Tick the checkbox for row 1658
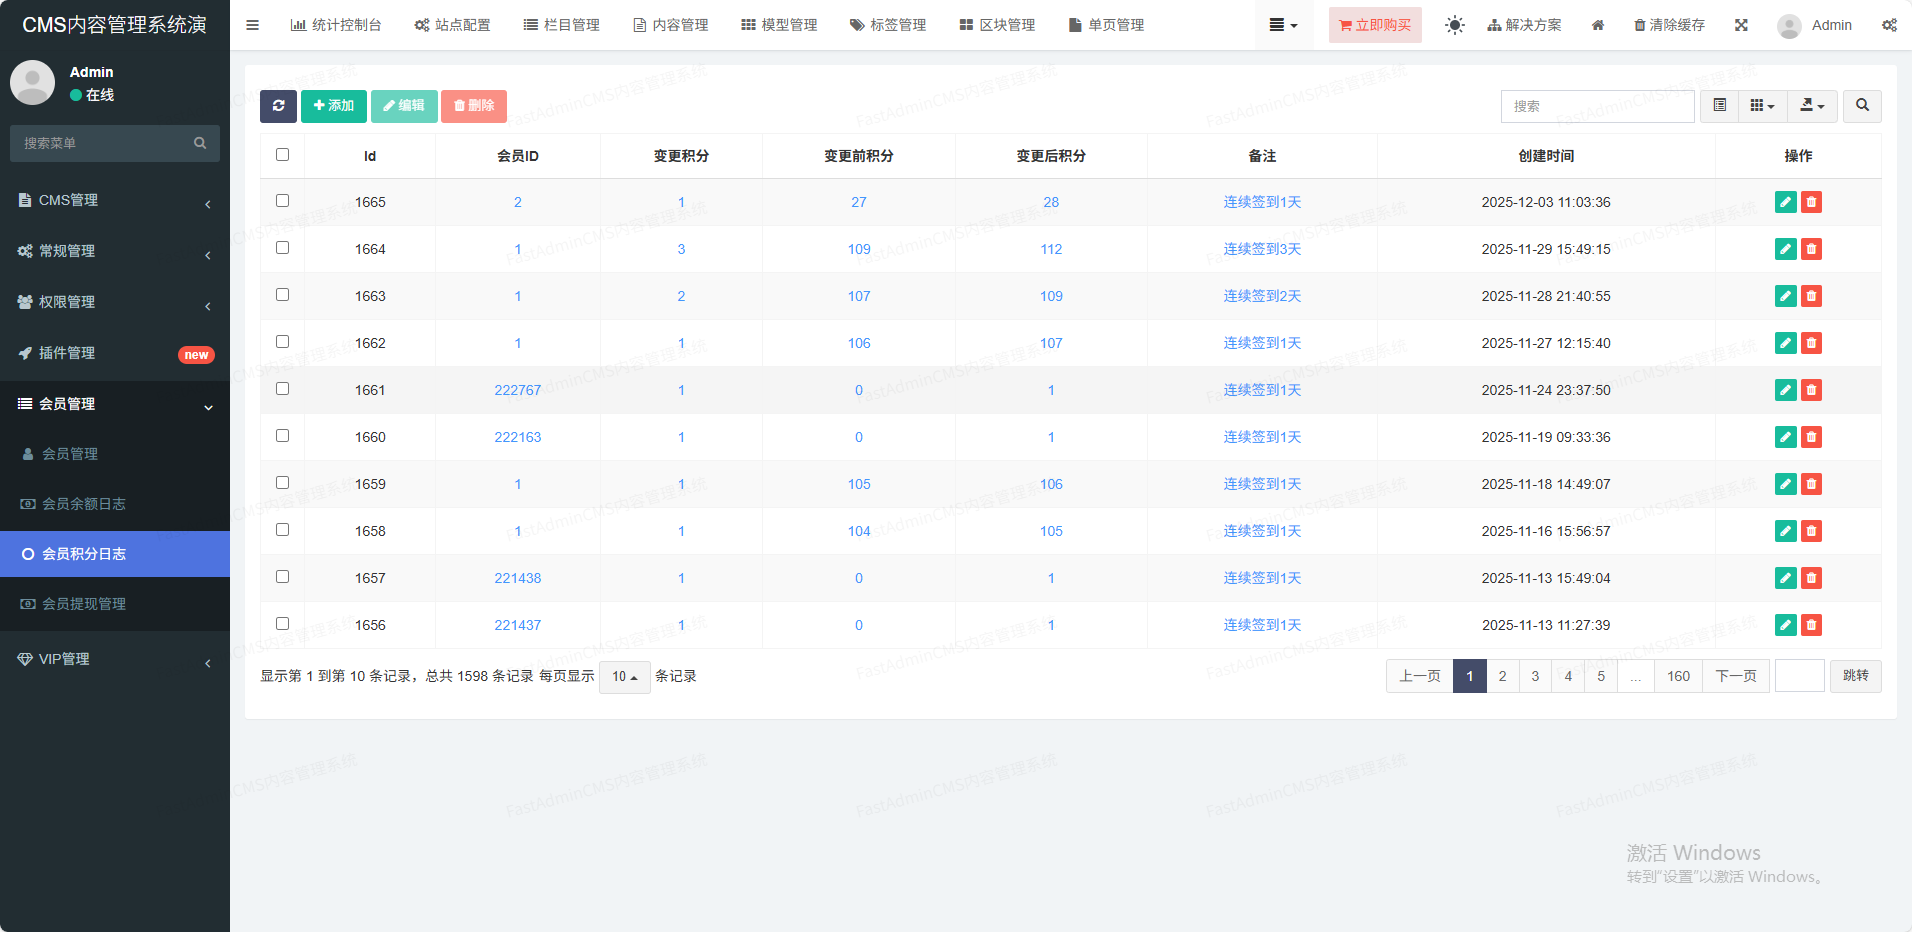The height and width of the screenshot is (932, 1912). 282,530
